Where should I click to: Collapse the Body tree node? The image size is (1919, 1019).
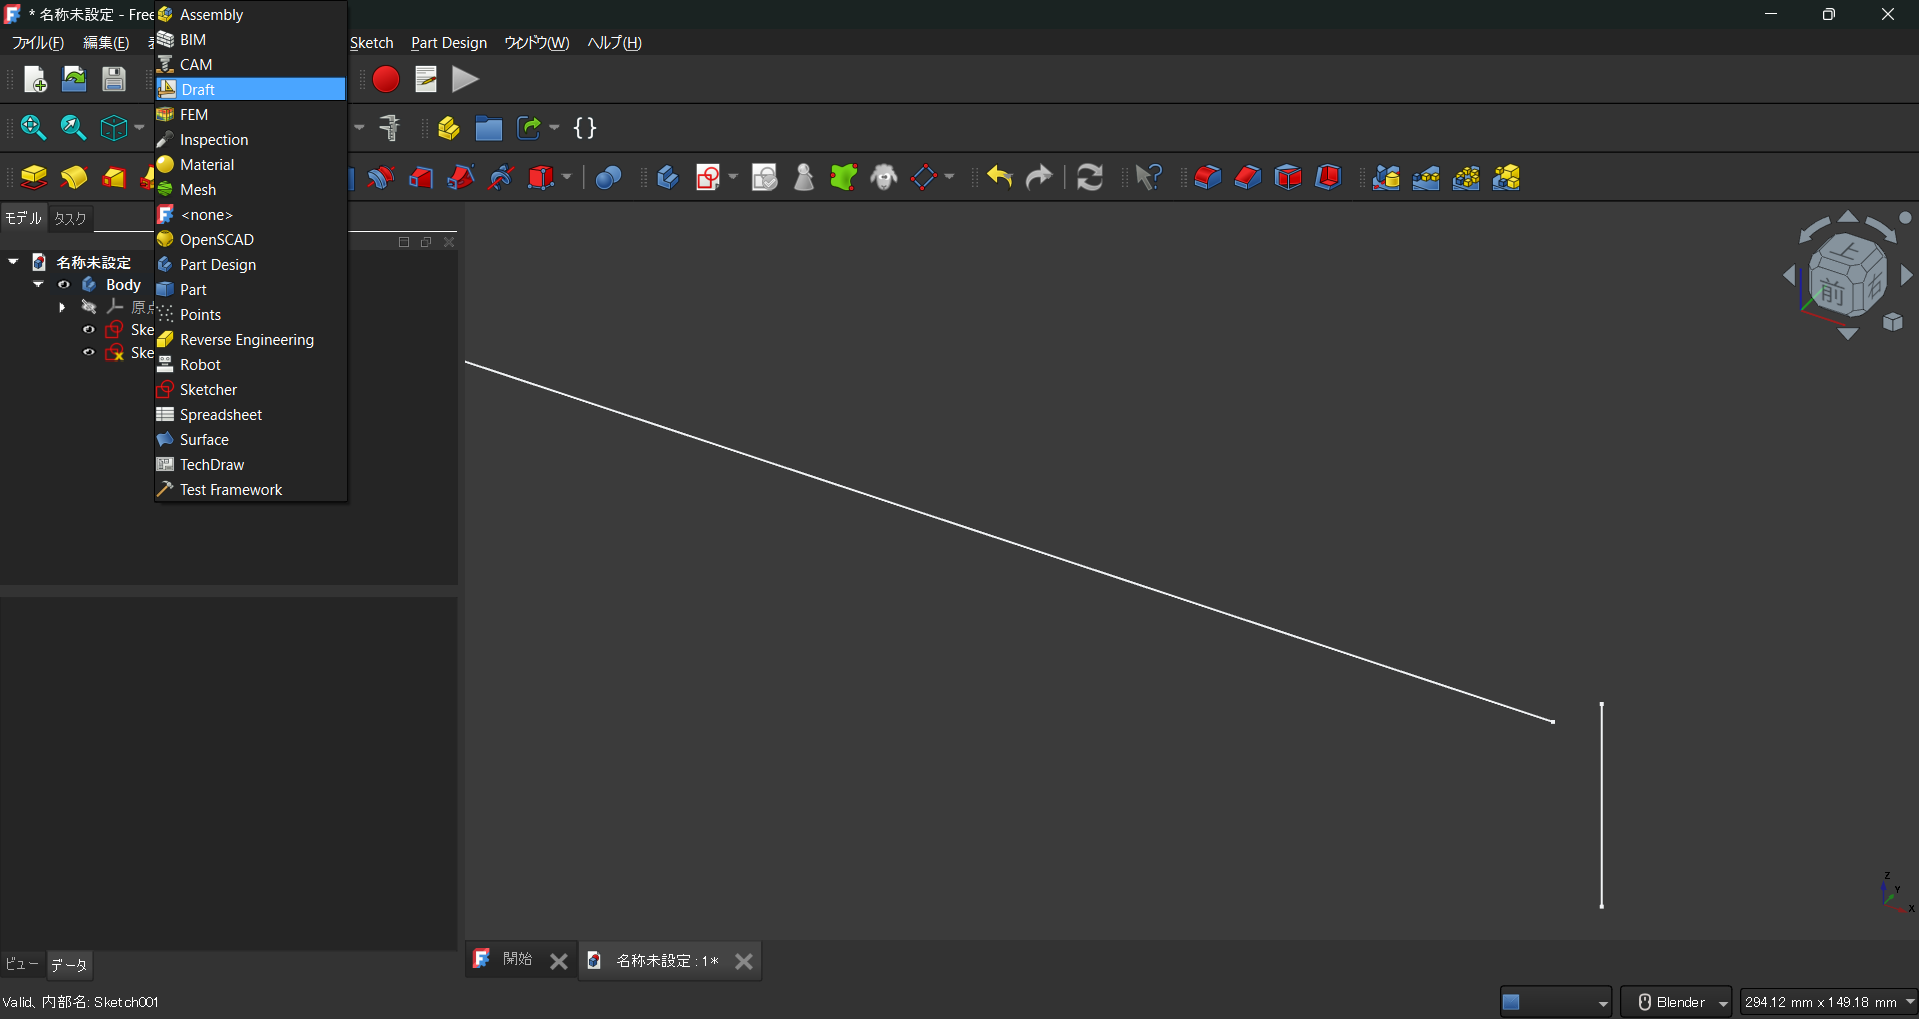(38, 285)
